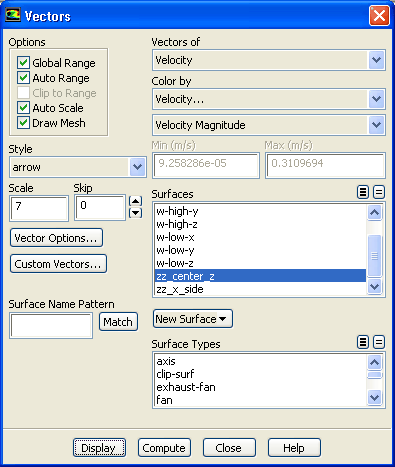Click the Surface Types scrollbar thumb
The width and height of the screenshot is (395, 467).
[375, 375]
